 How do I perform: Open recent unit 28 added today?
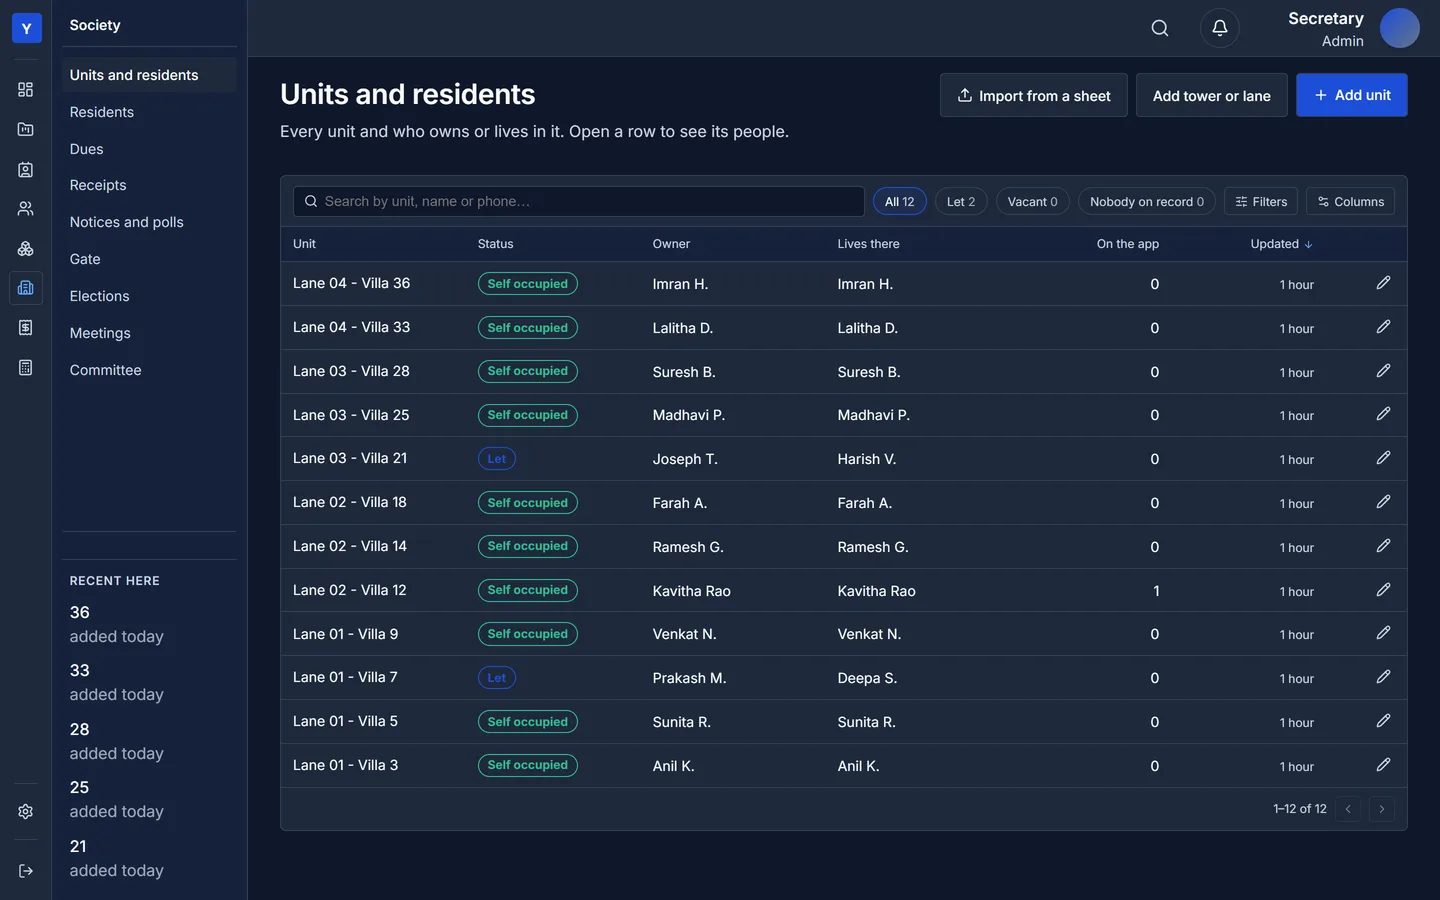click(149, 741)
